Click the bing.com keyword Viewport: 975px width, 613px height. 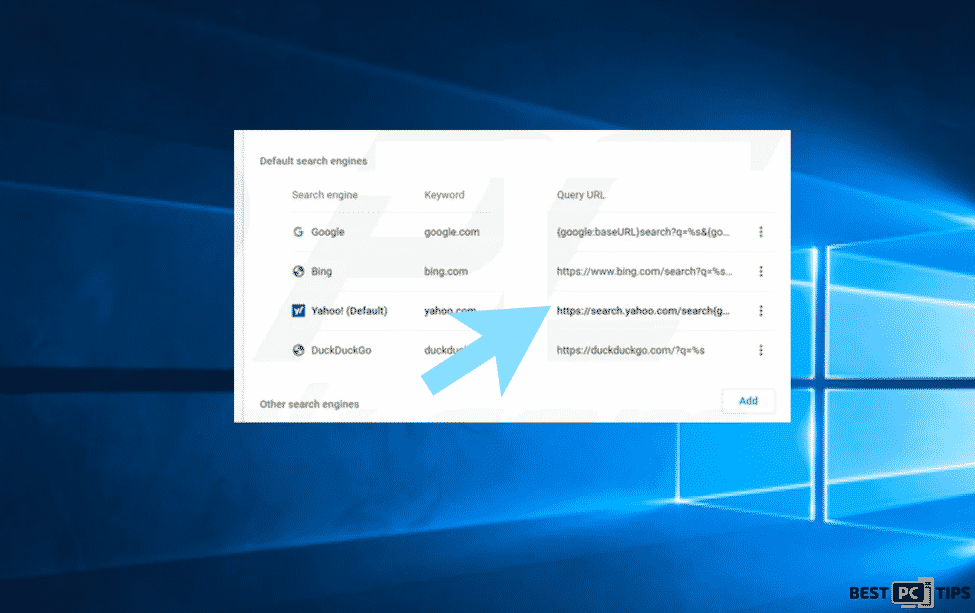click(x=446, y=271)
